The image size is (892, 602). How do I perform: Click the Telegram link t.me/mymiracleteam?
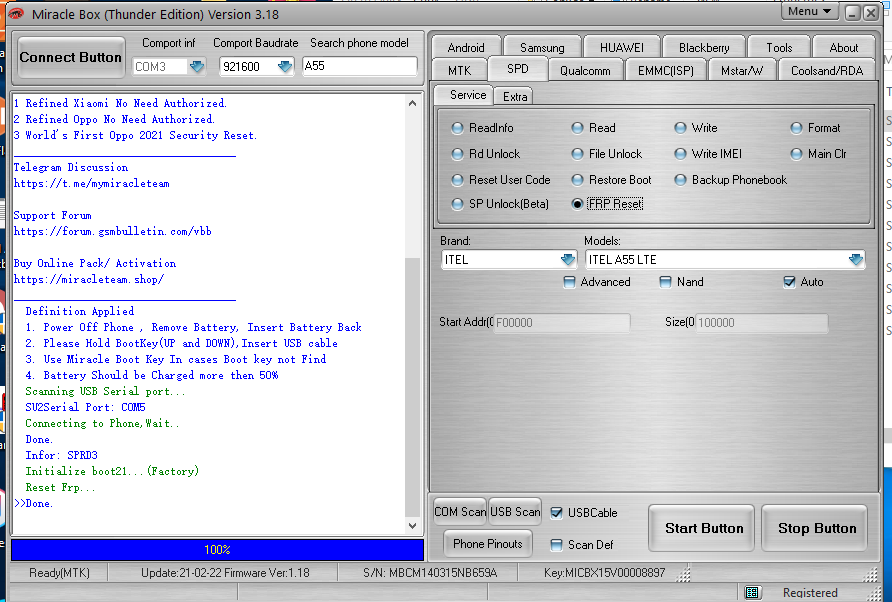92,184
